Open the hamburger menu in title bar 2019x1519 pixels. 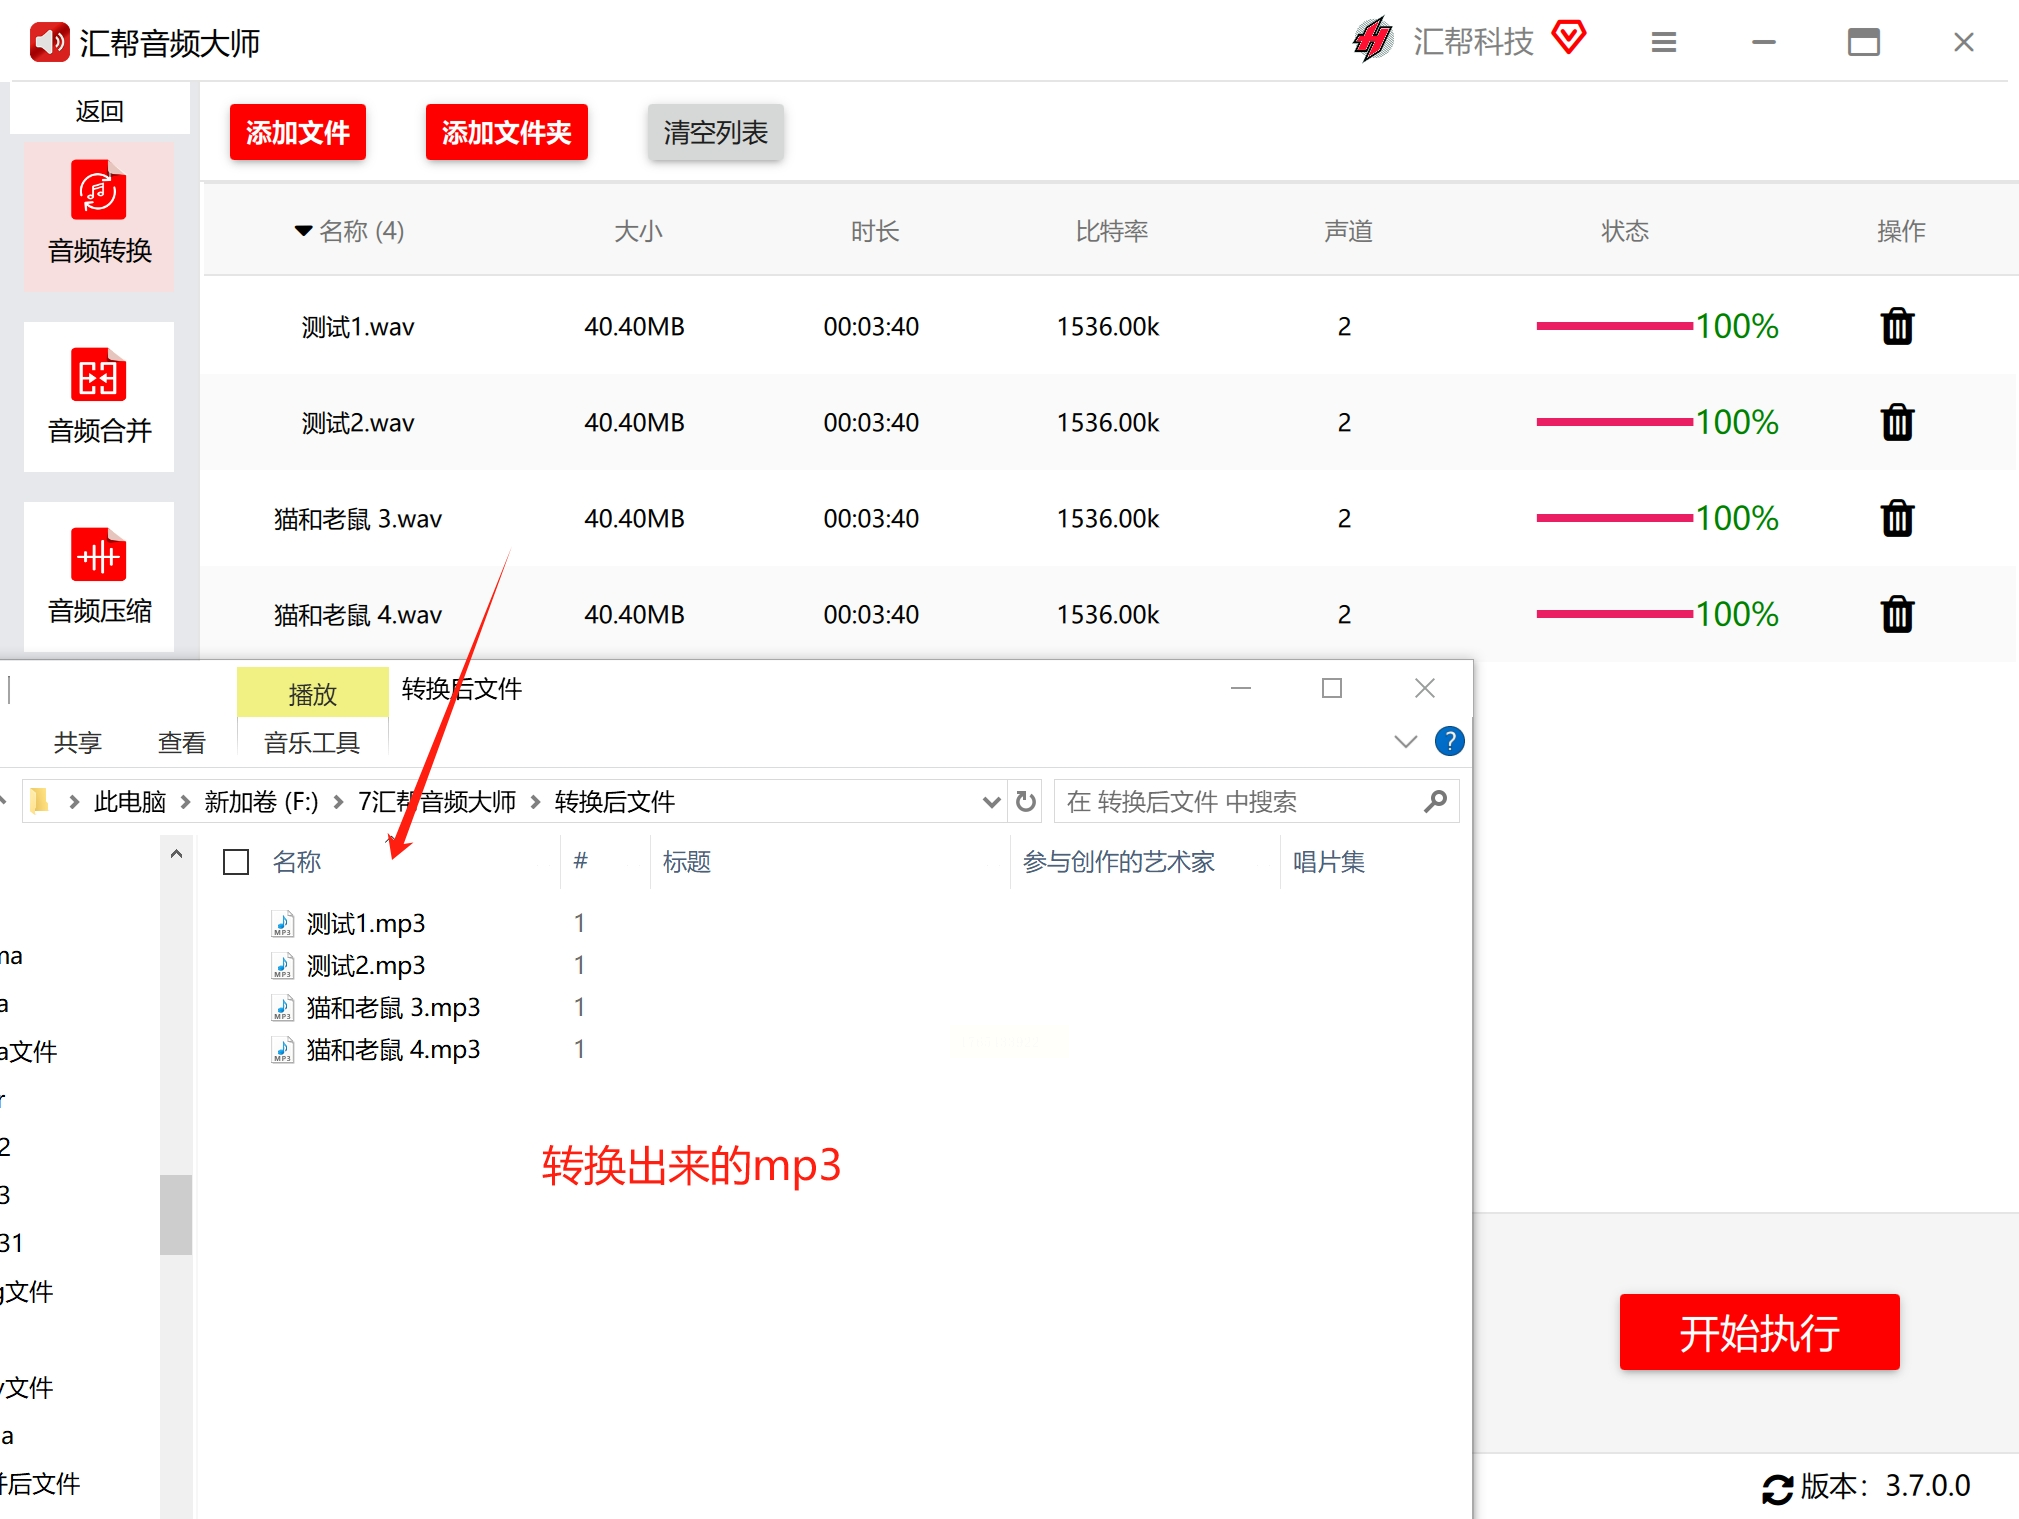pyautogui.click(x=1663, y=43)
